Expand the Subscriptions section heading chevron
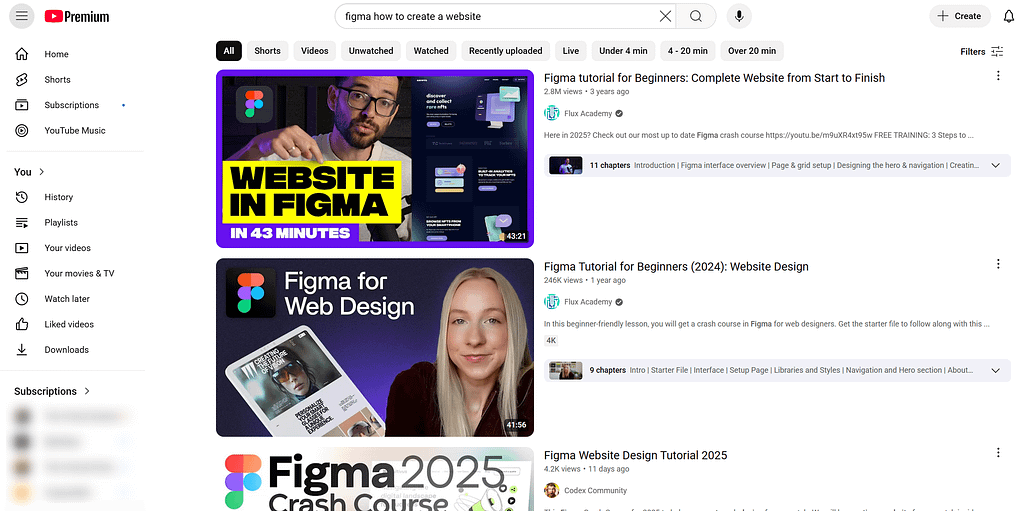This screenshot has height=511, width=1024. point(87,391)
